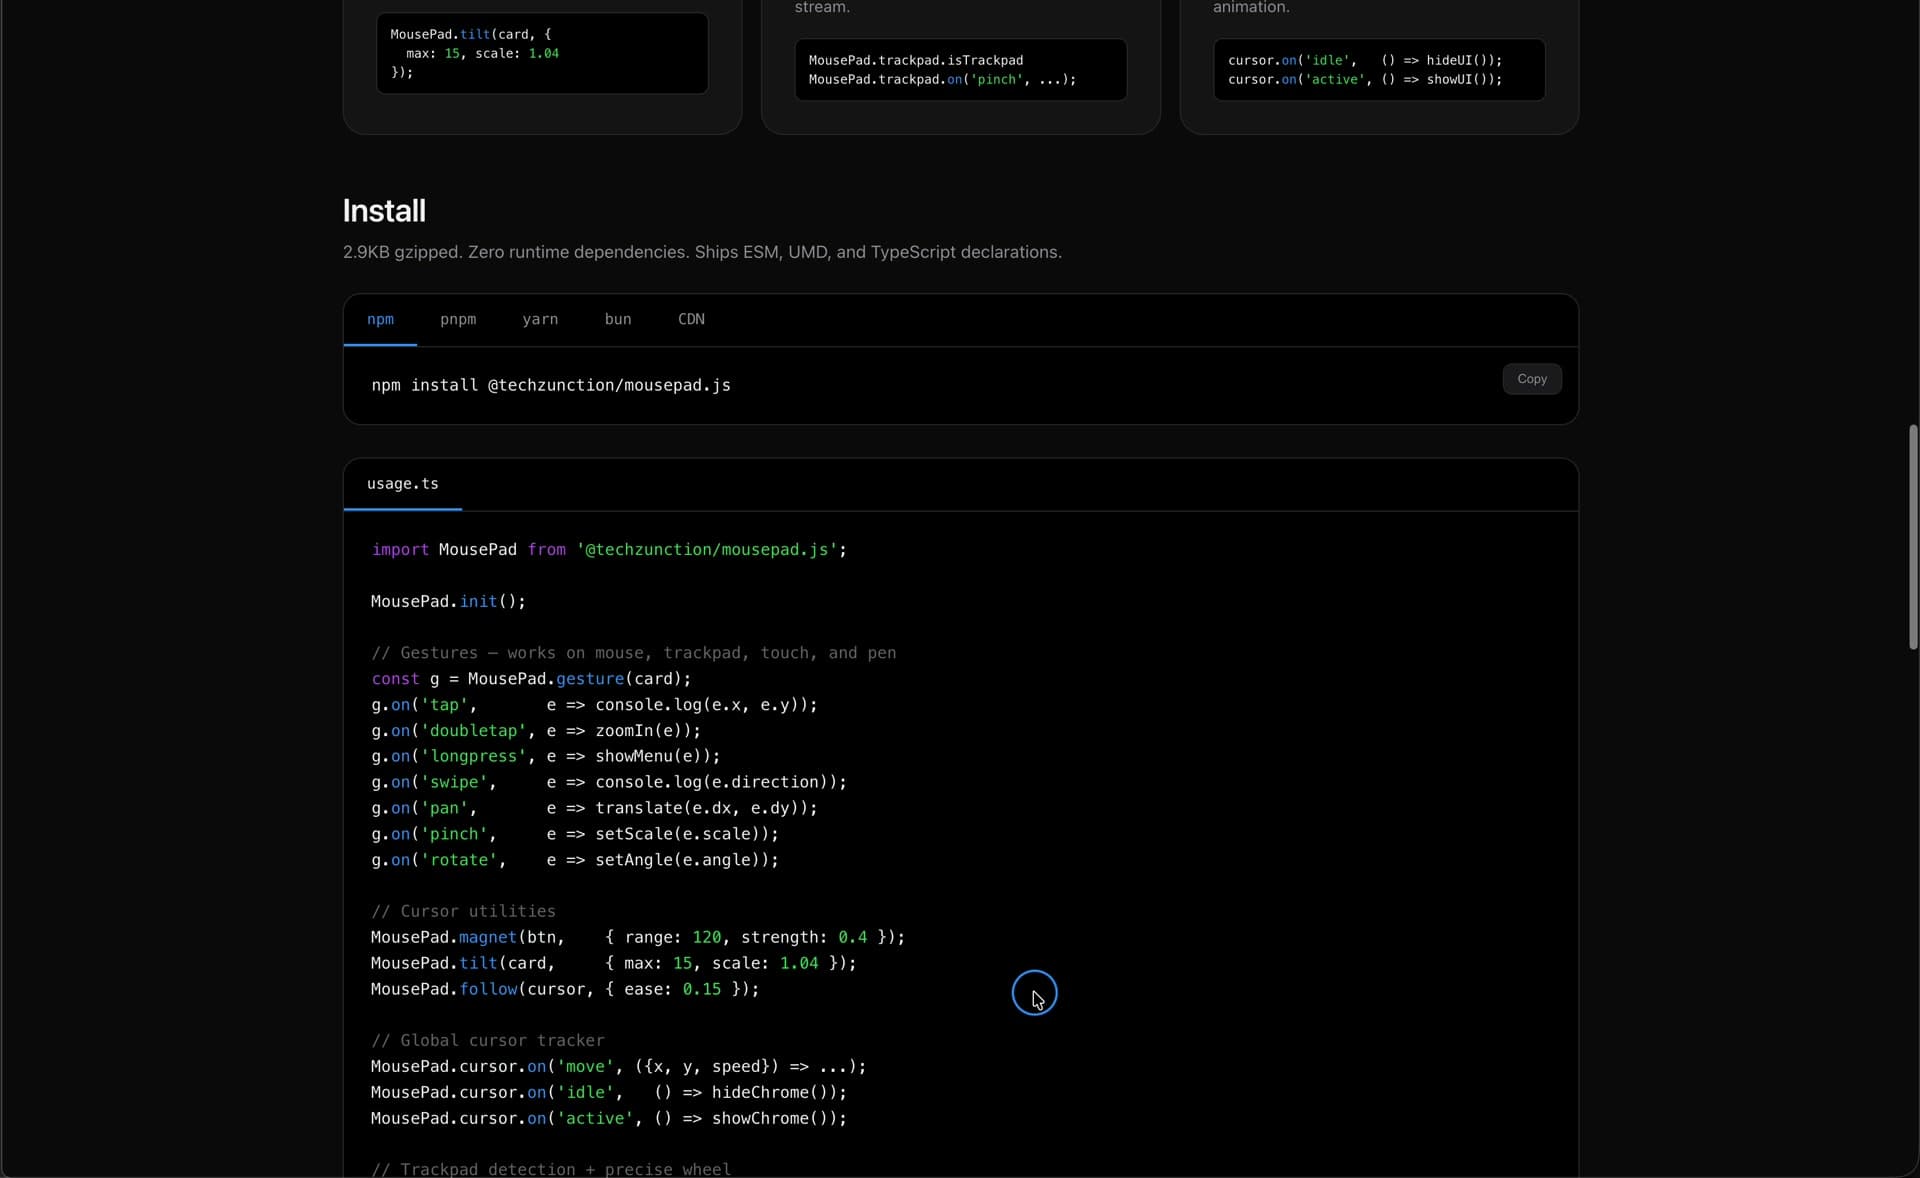Click the g.on('pinch') handler line
Image resolution: width=1920 pixels, height=1178 pixels.
[x=575, y=834]
